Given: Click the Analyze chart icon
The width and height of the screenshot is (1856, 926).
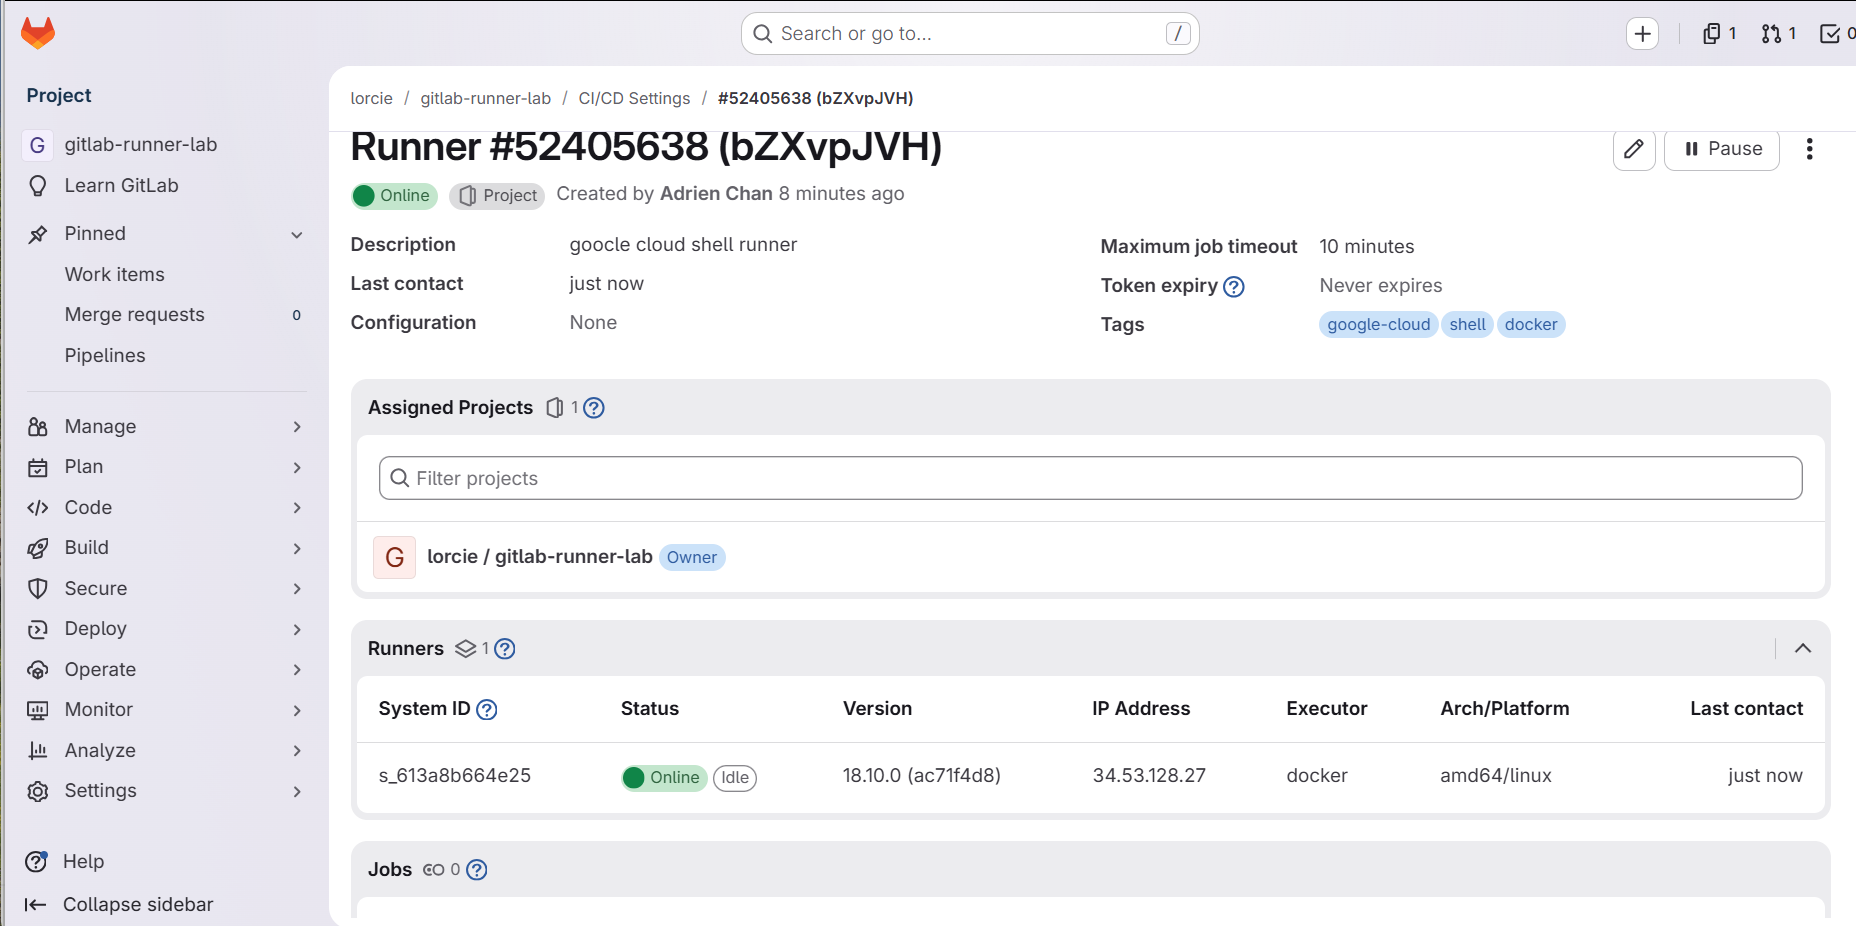Looking at the screenshot, I should coord(38,751).
